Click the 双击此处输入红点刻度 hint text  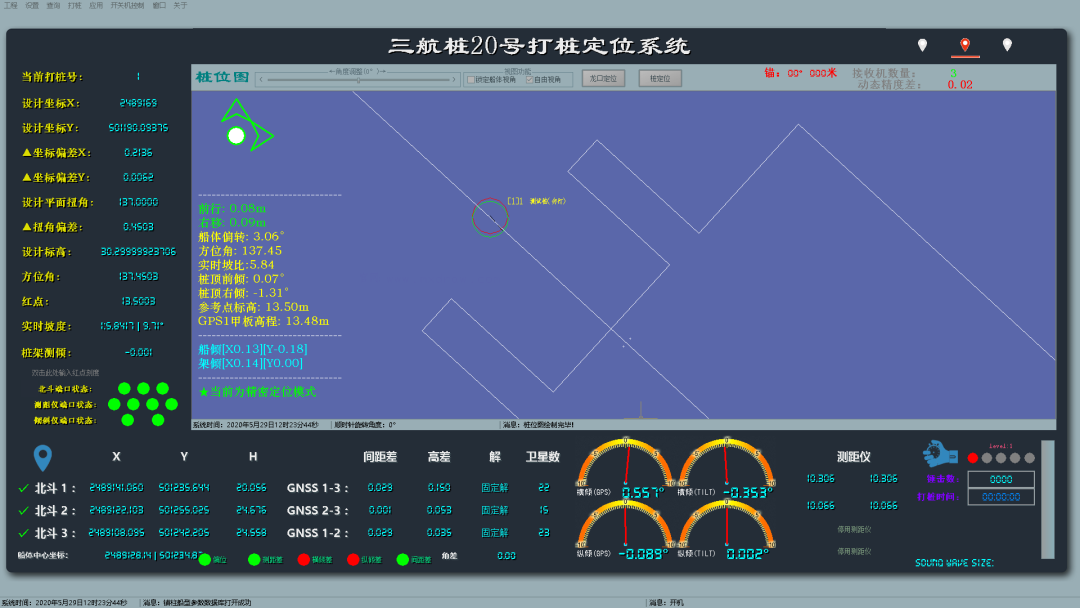pos(65,373)
